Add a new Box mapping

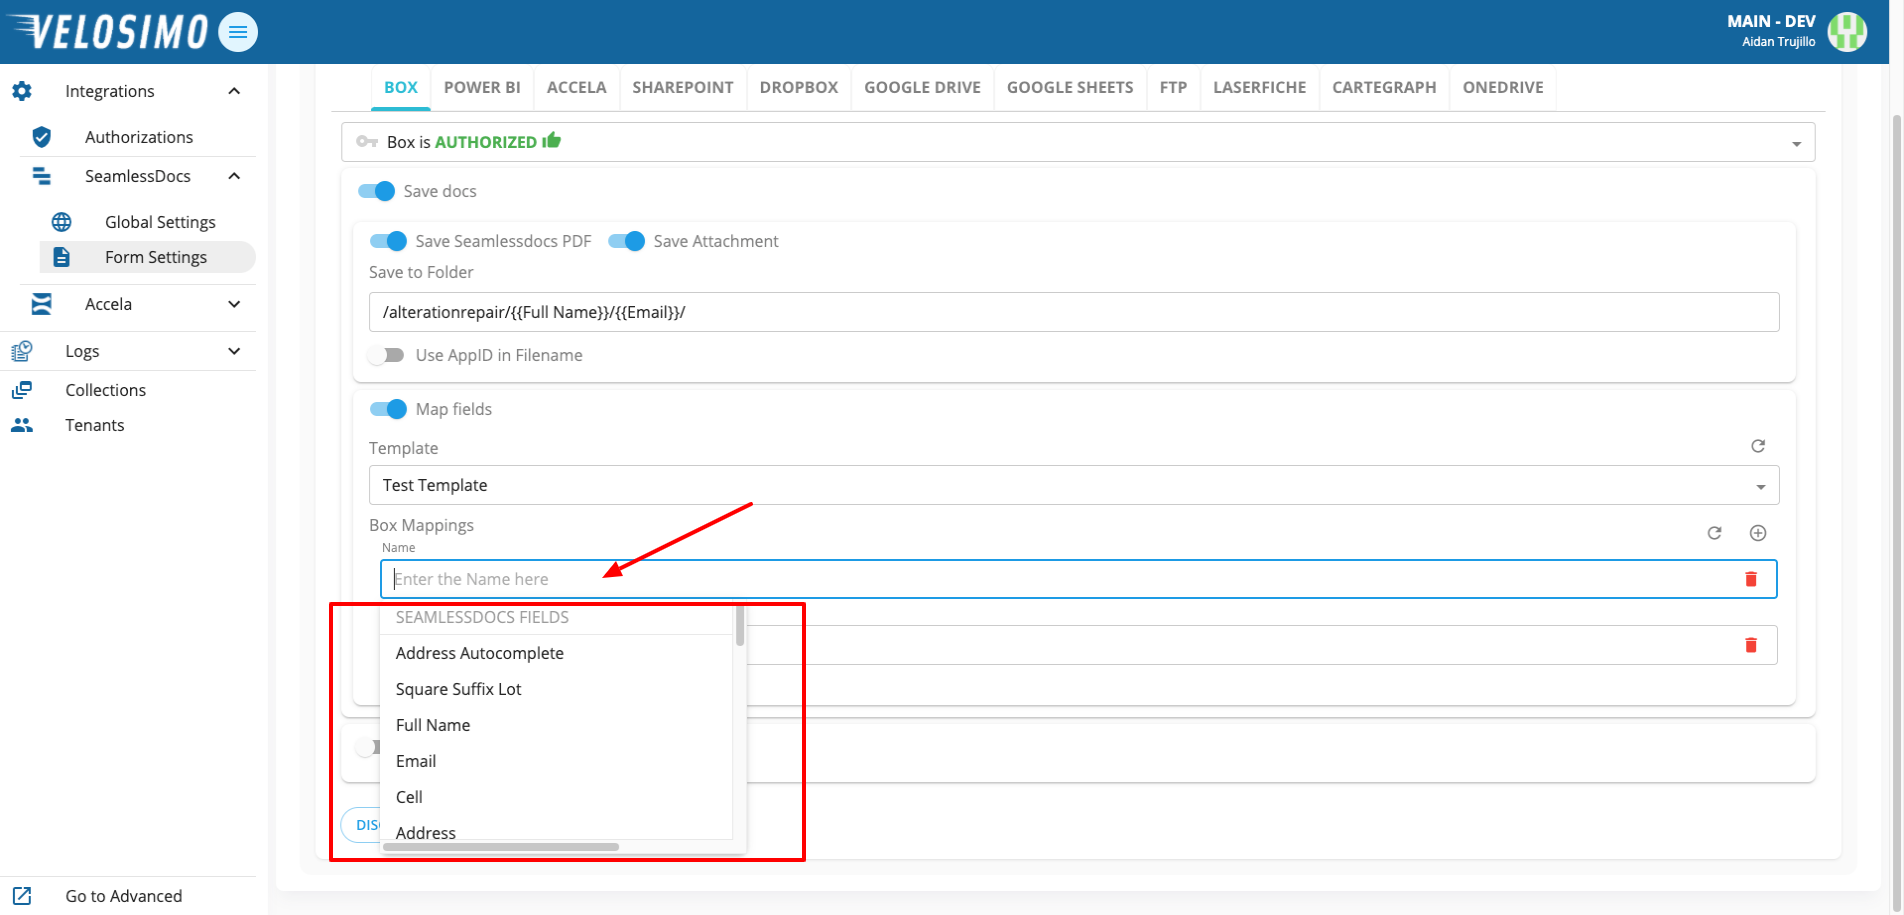coord(1758,533)
